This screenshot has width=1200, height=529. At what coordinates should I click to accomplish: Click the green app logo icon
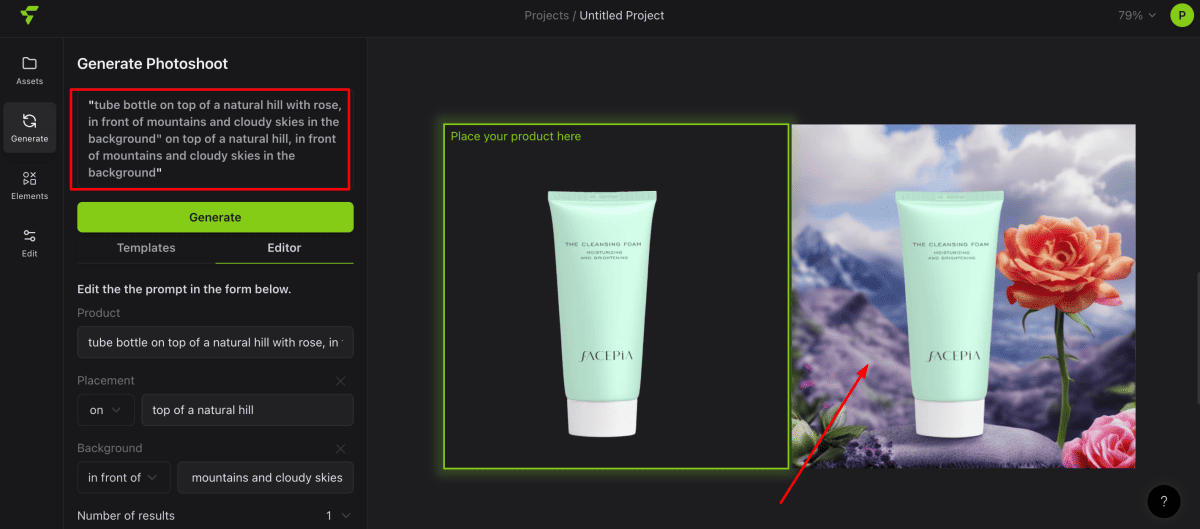point(30,15)
